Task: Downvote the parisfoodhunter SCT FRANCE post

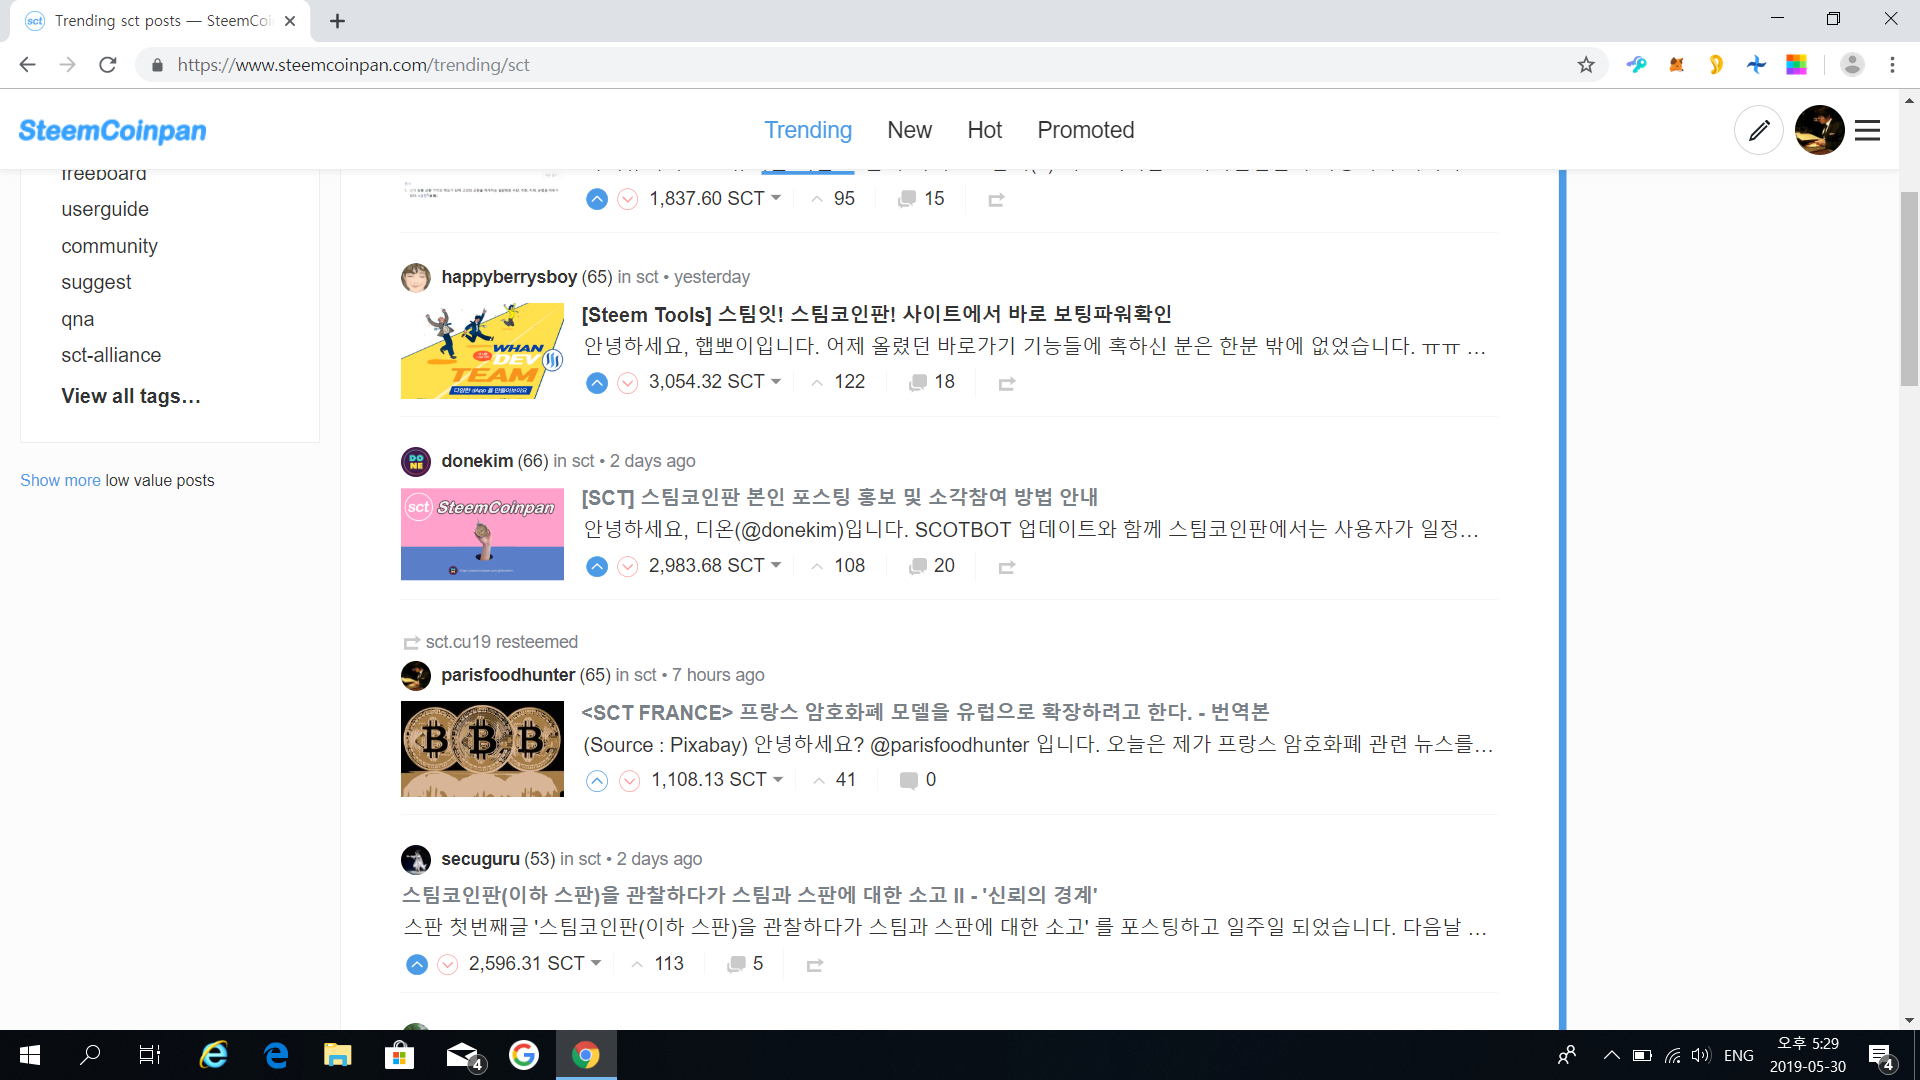Action: [630, 781]
